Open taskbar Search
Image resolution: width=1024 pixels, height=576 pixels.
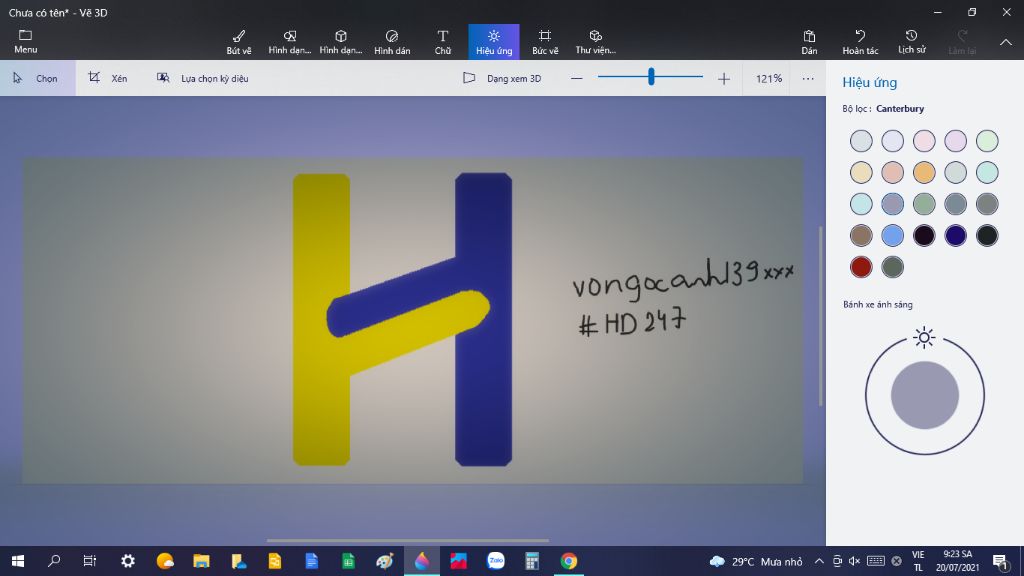(54, 561)
